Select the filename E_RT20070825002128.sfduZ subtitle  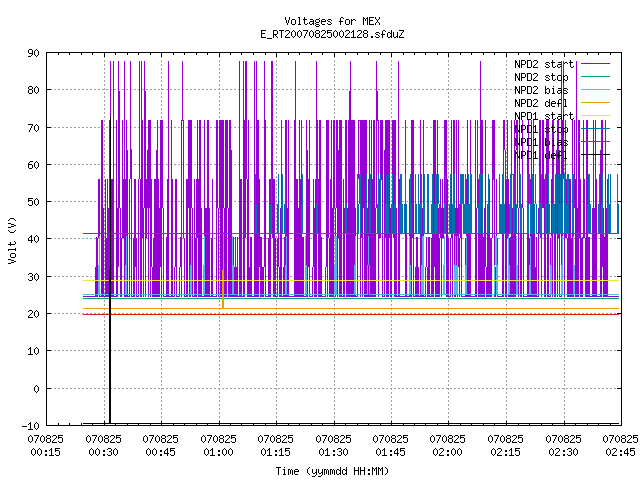coord(332,34)
